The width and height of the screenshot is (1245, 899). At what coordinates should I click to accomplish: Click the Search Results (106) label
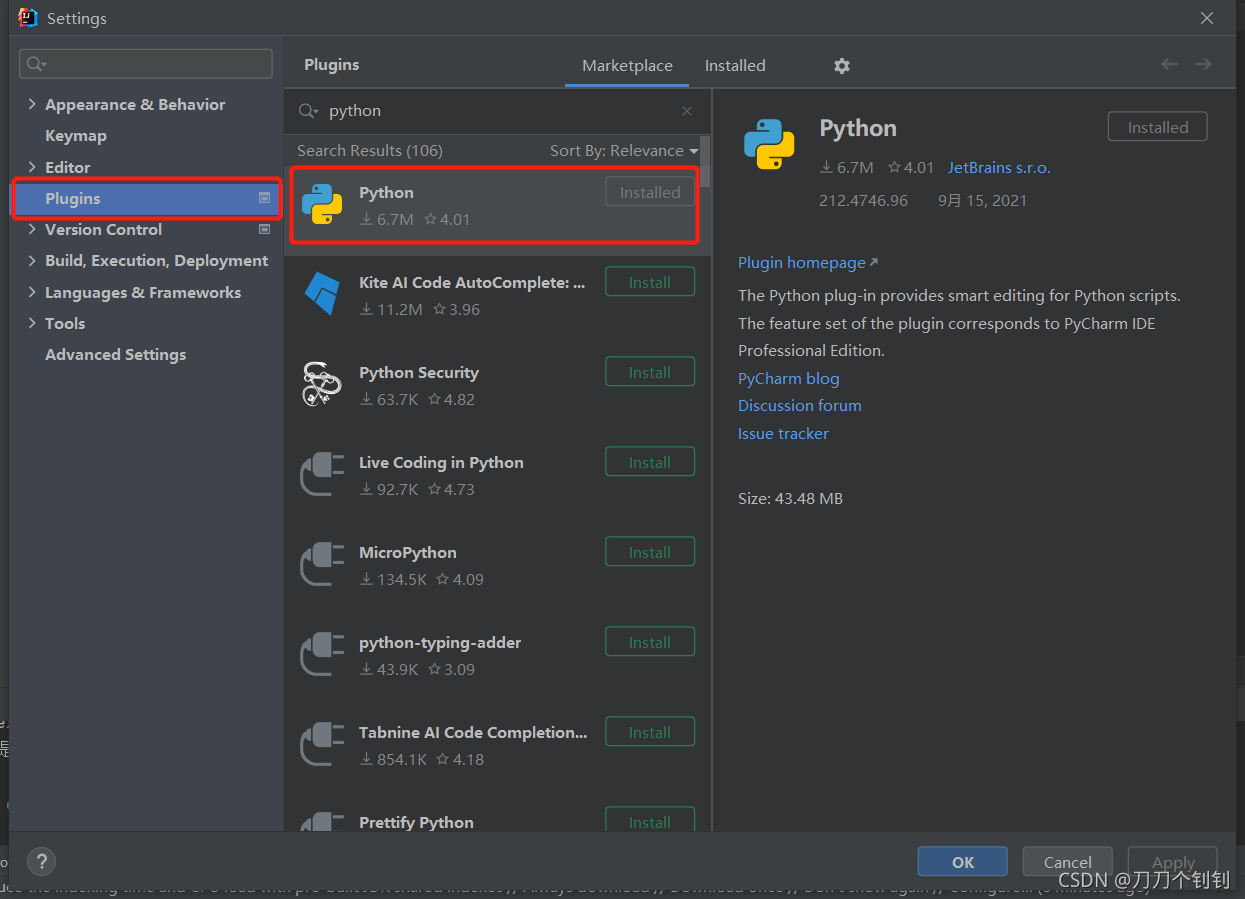tap(370, 150)
